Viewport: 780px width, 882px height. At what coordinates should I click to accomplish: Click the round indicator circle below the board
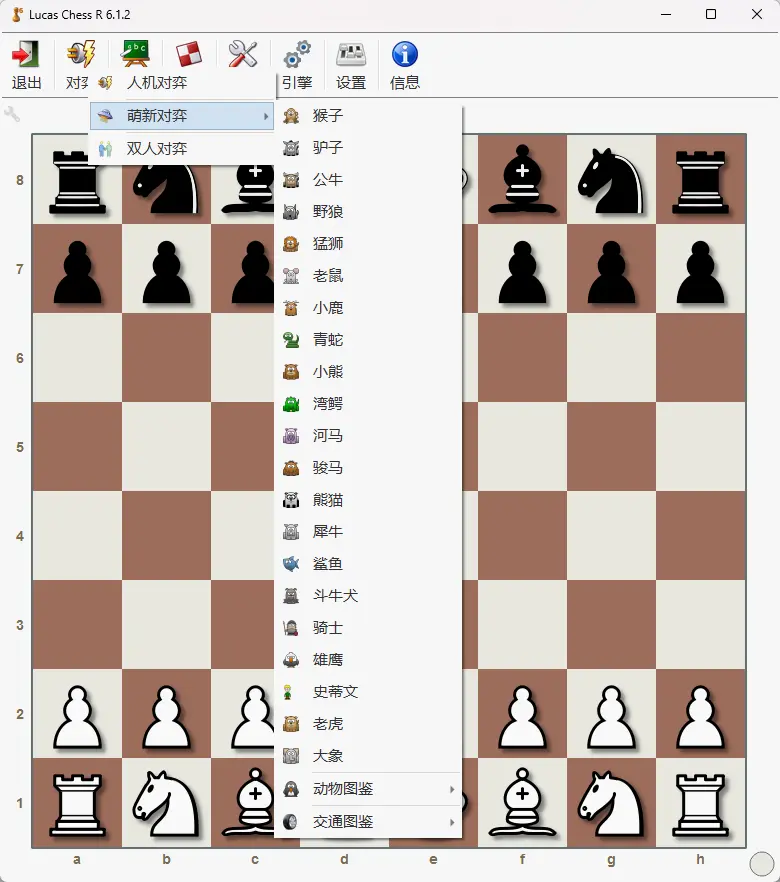point(762,864)
